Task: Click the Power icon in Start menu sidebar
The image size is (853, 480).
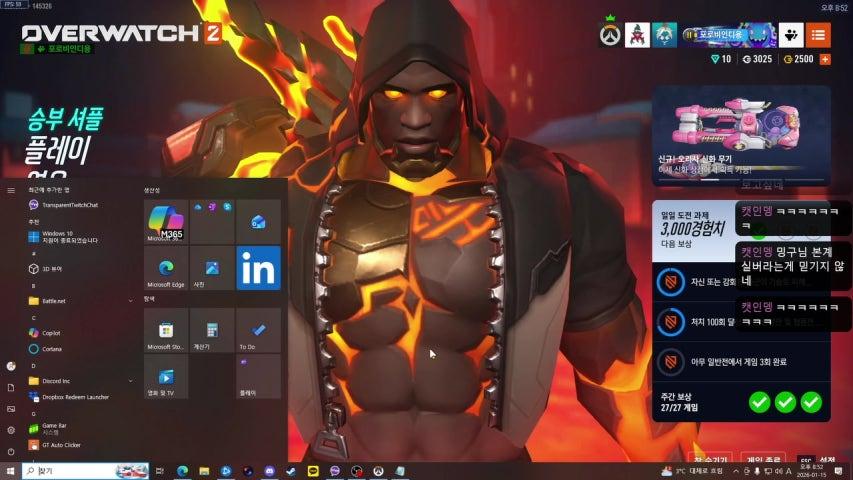Action: point(11,451)
